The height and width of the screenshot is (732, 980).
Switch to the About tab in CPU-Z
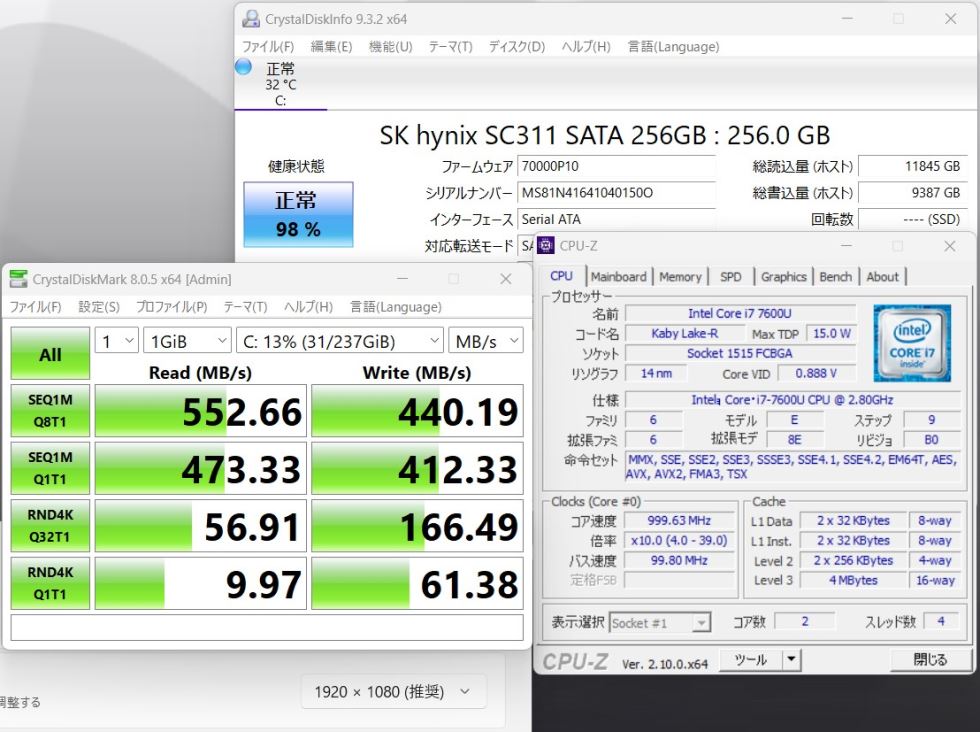click(882, 276)
